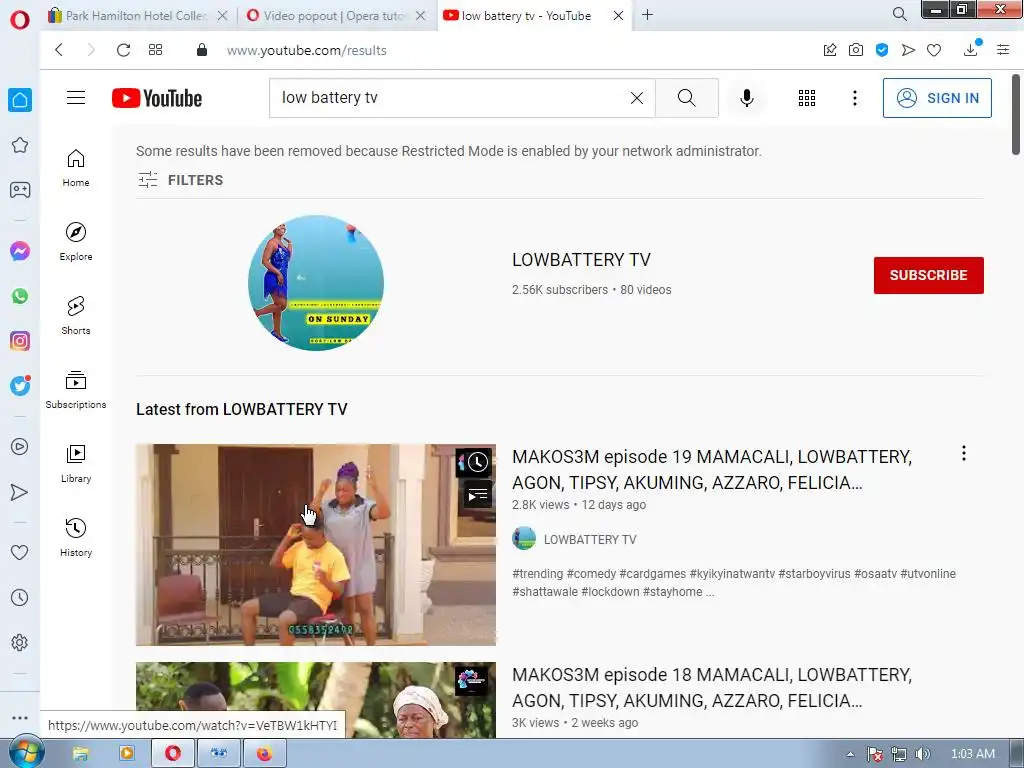The height and width of the screenshot is (768, 1024).
Task: Open Twitter in the Opera sidebar
Action: (20, 386)
